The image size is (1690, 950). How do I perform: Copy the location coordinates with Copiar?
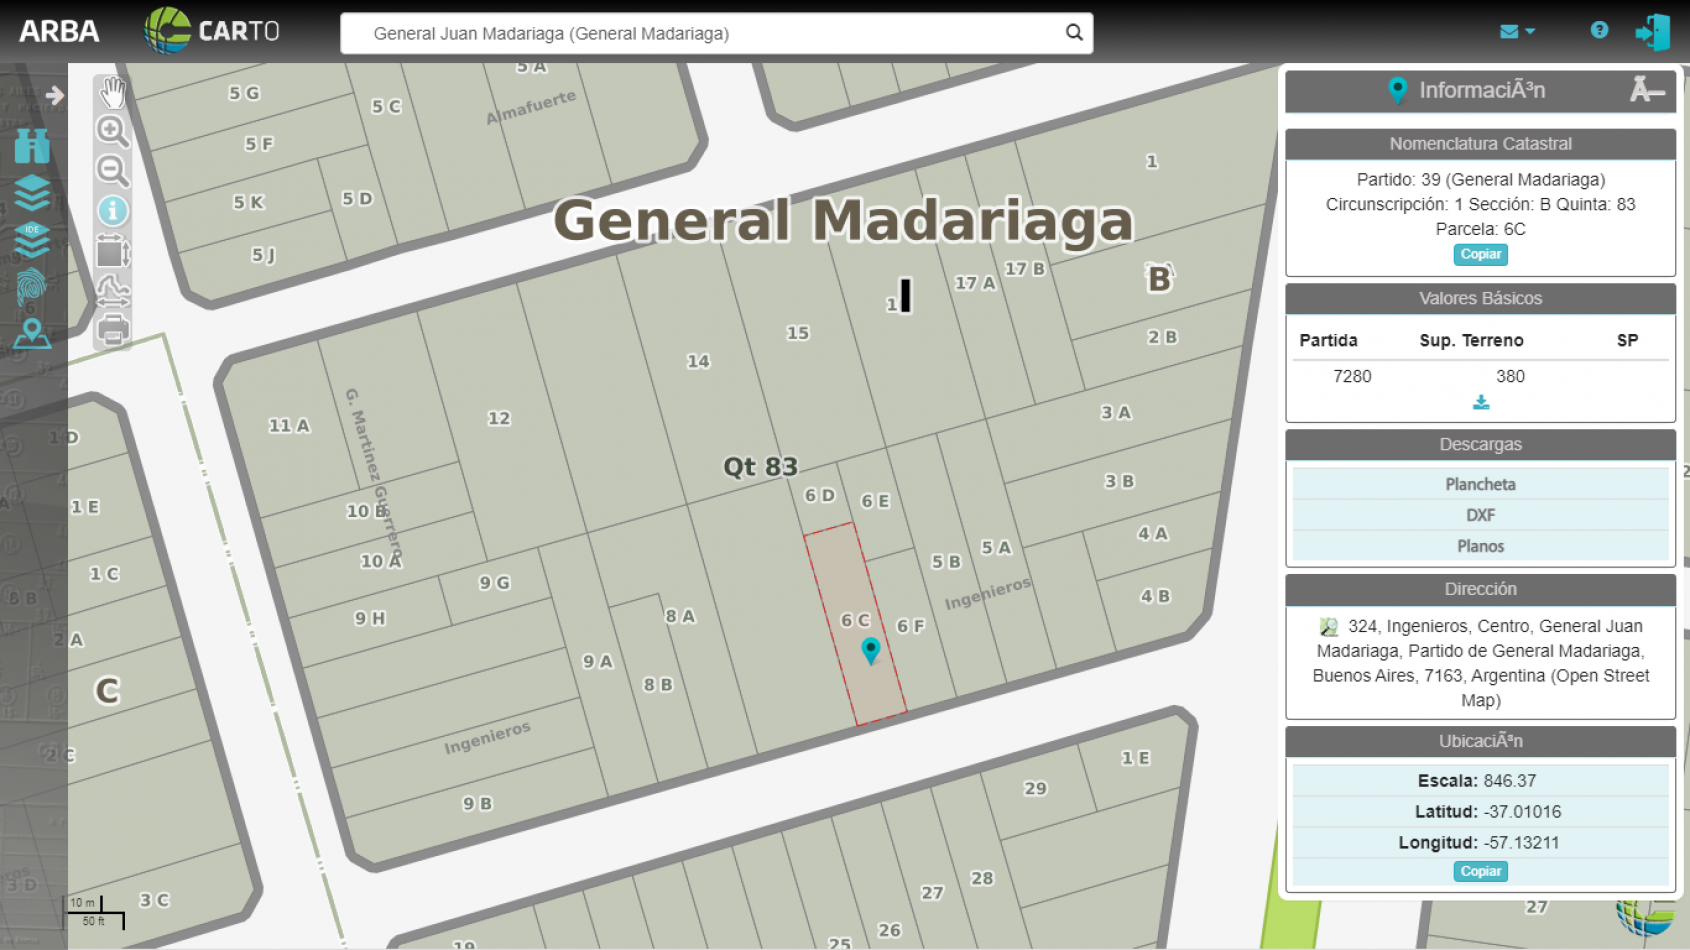tap(1480, 871)
